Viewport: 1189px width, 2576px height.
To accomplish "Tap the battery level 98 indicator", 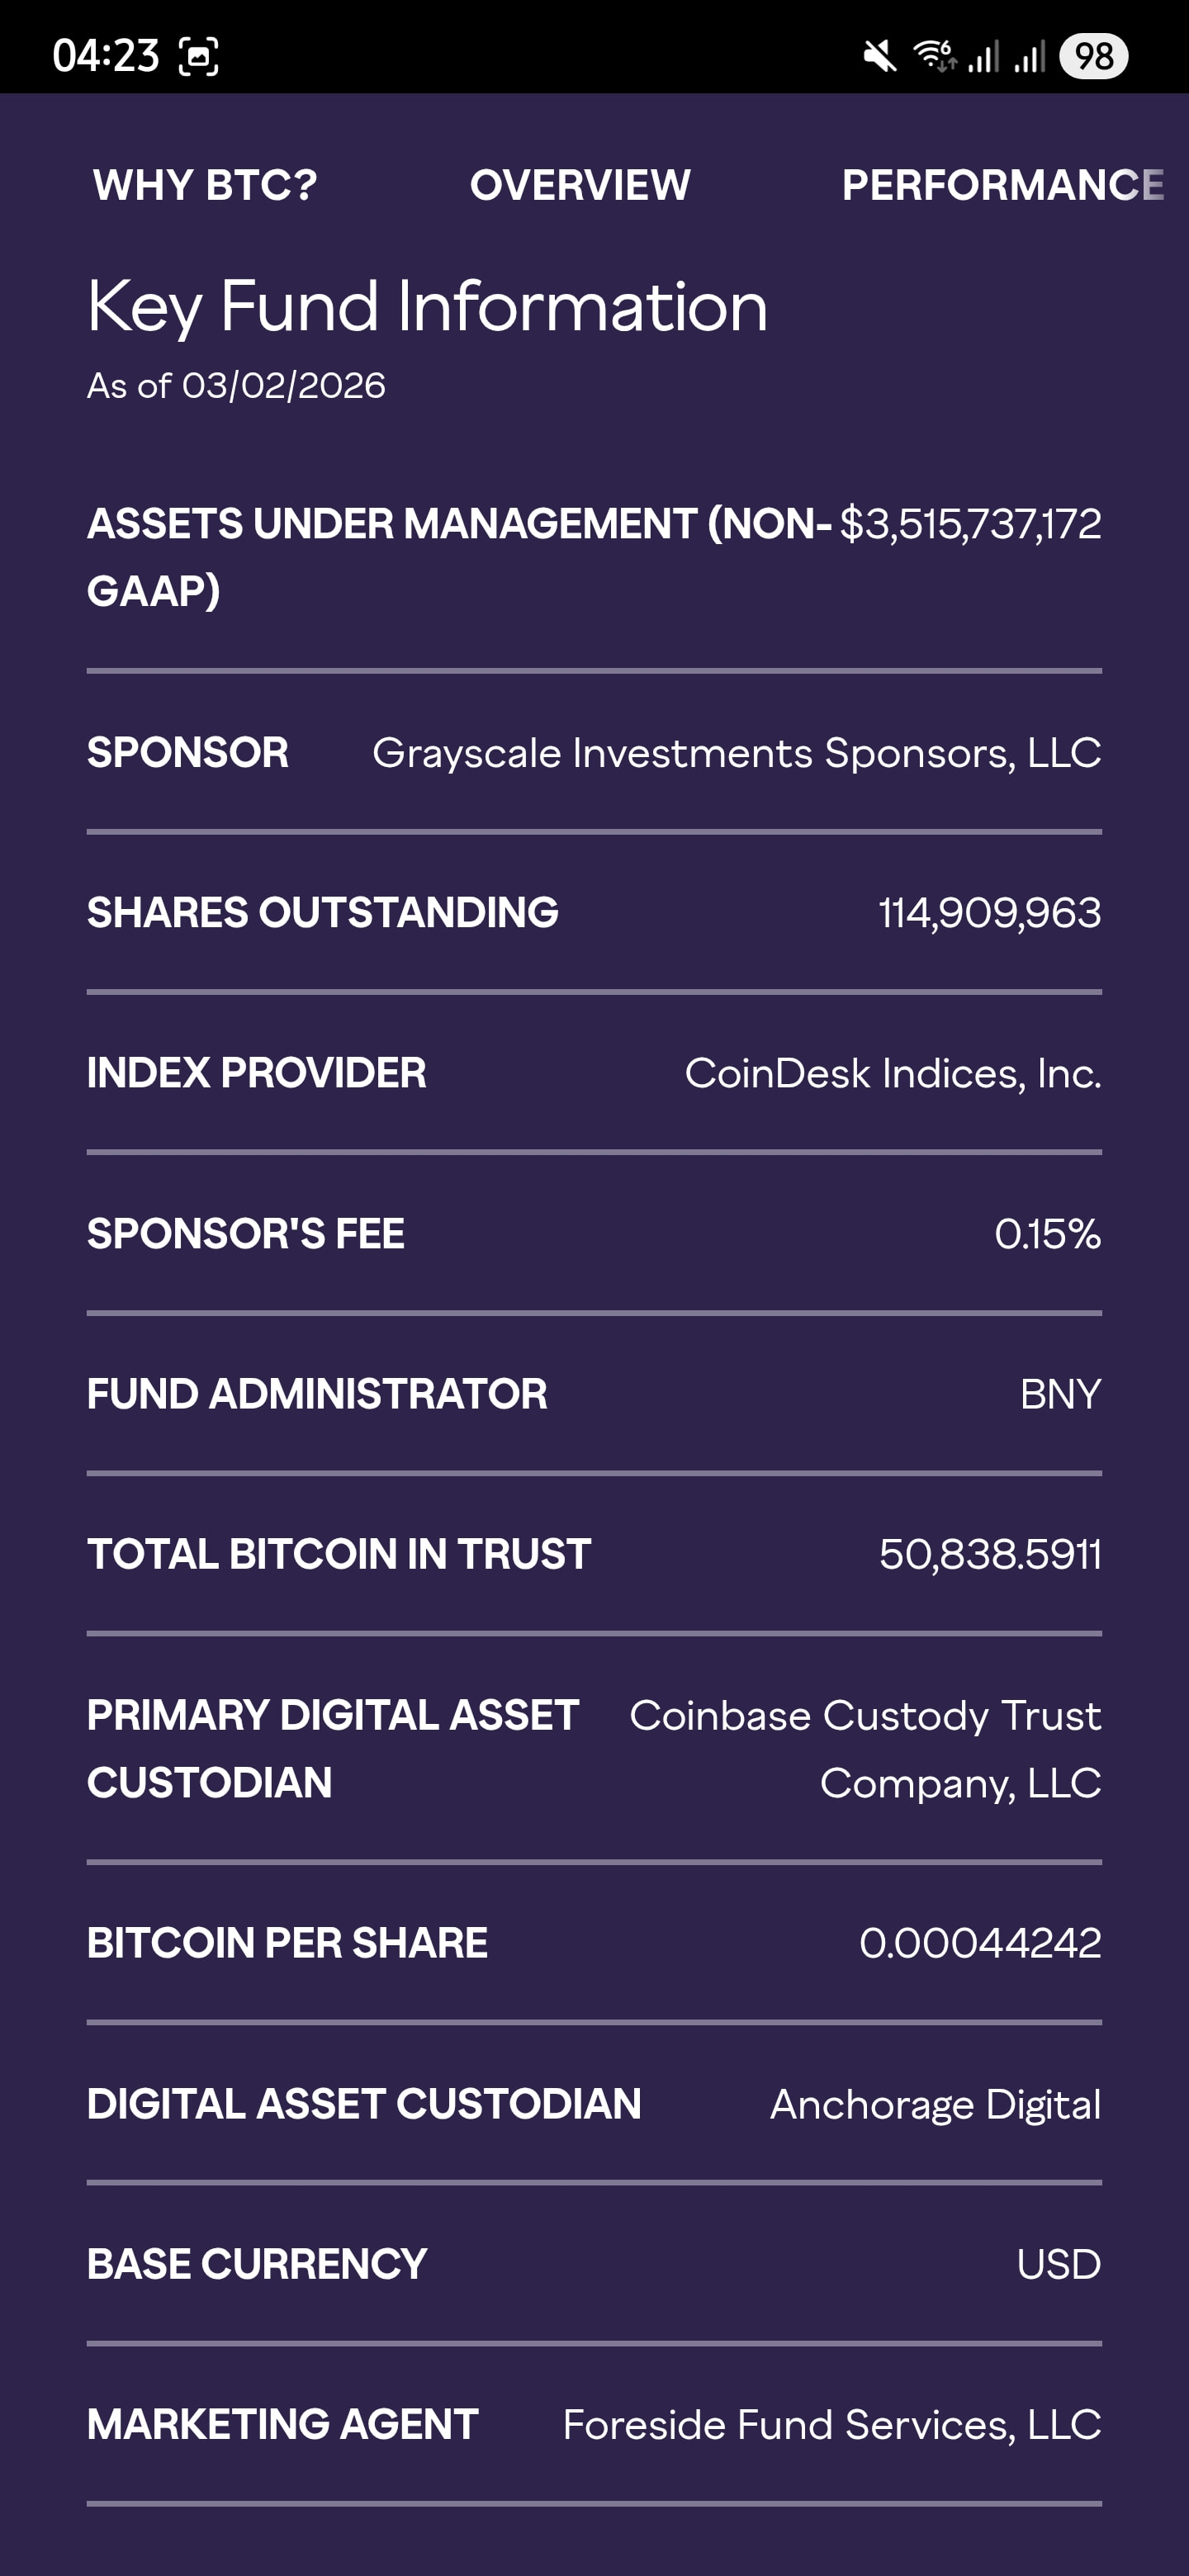I will (x=1093, y=56).
